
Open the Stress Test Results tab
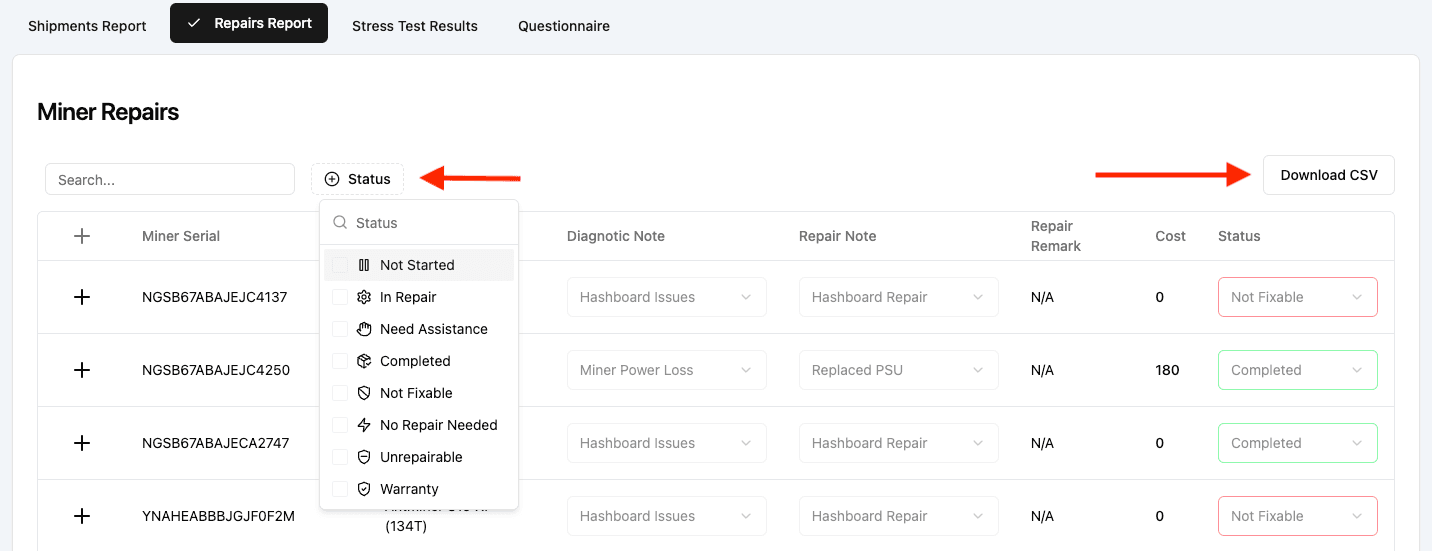point(415,26)
